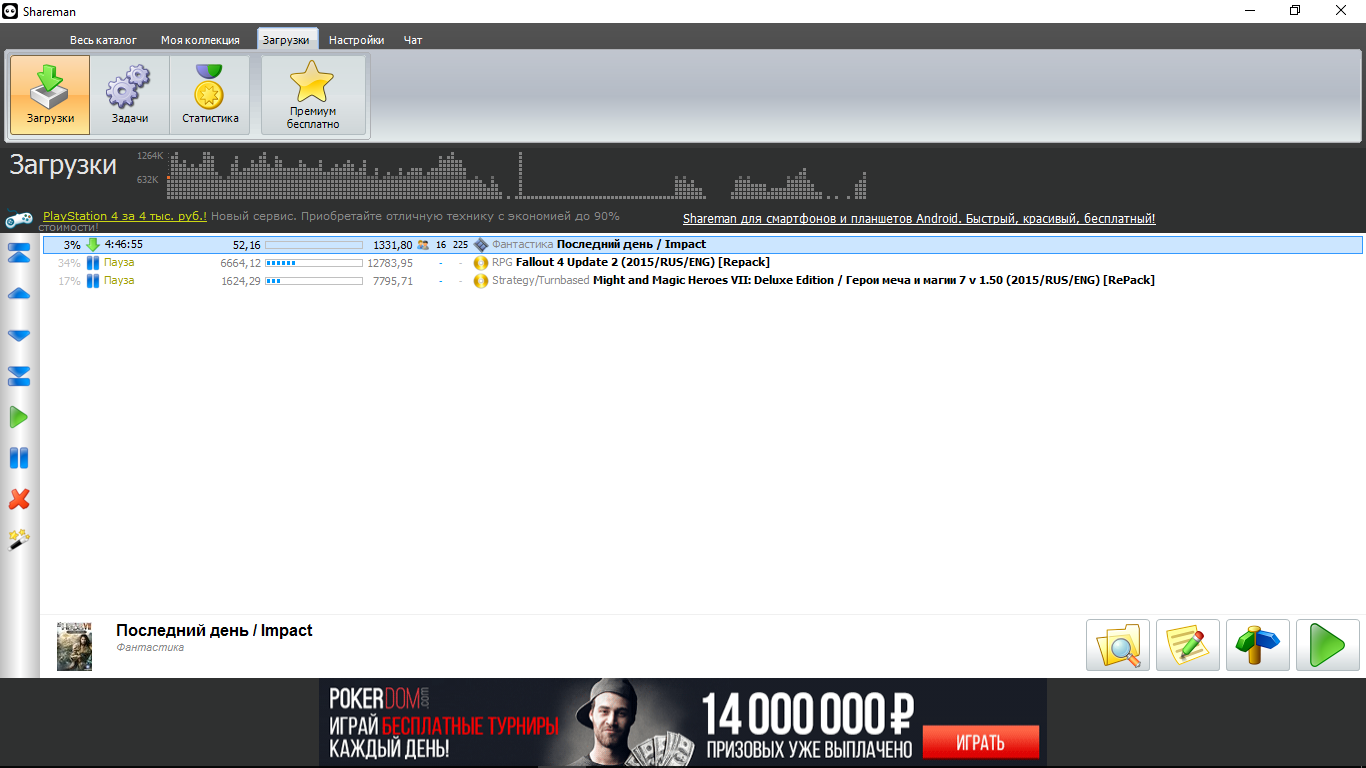Click the magic wand sidebar icon
Screen dimensions: 1366x768
pyautogui.click(x=19, y=540)
